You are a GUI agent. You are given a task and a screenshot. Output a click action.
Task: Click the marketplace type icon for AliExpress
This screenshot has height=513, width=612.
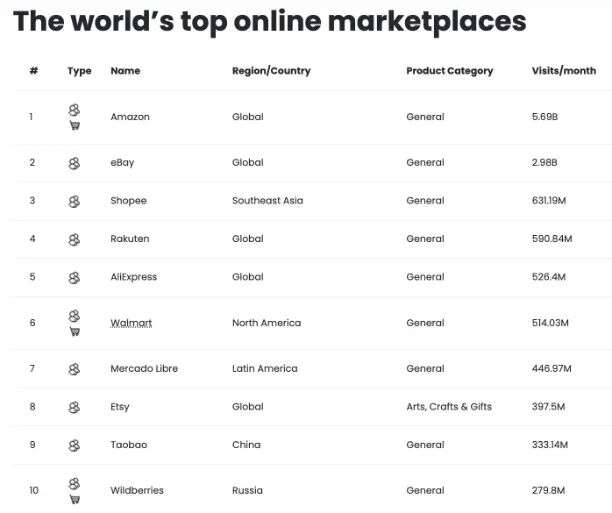[74, 277]
